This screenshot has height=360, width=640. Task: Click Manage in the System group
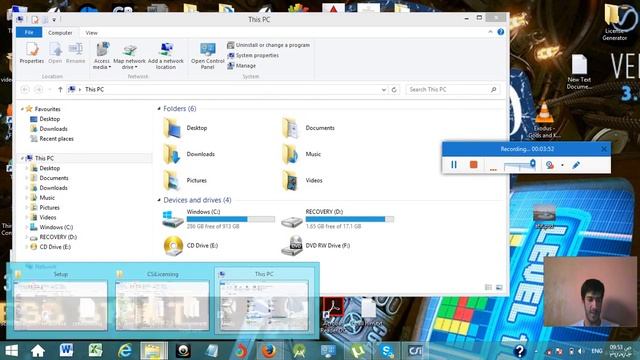(x=242, y=66)
